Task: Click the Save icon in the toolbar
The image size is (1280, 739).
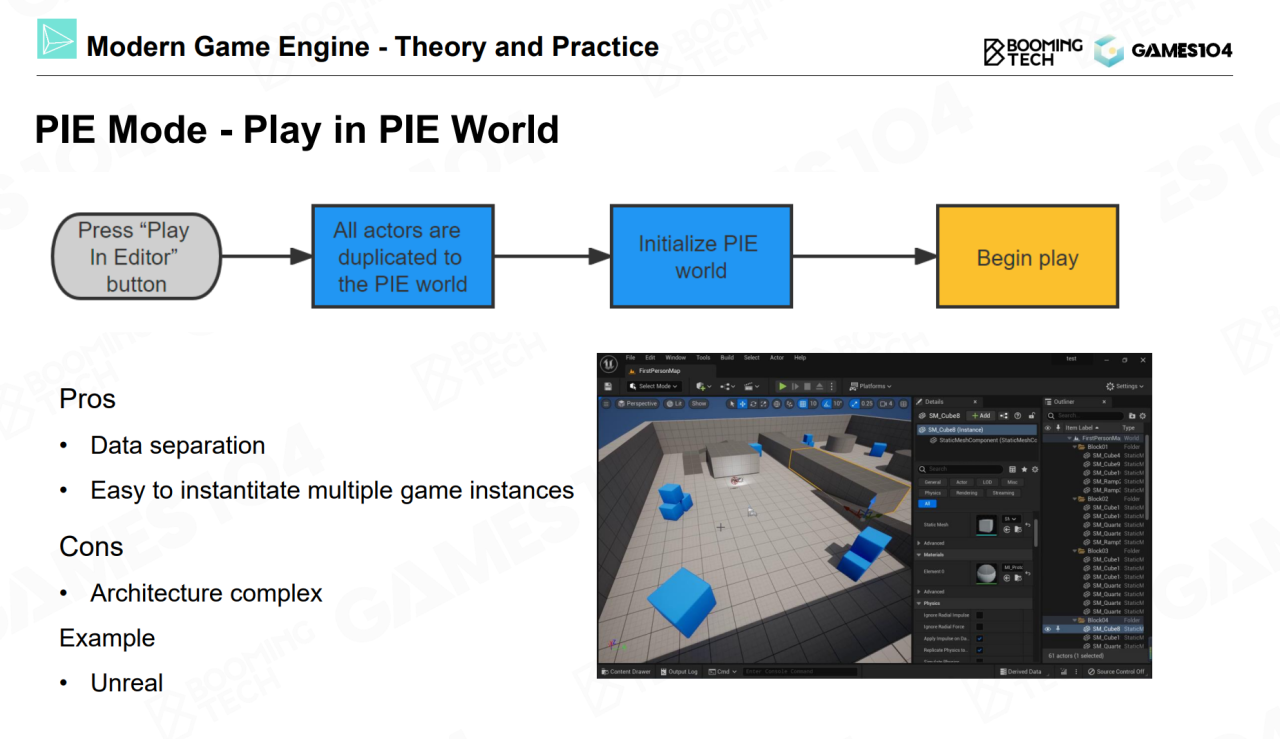Action: point(608,386)
